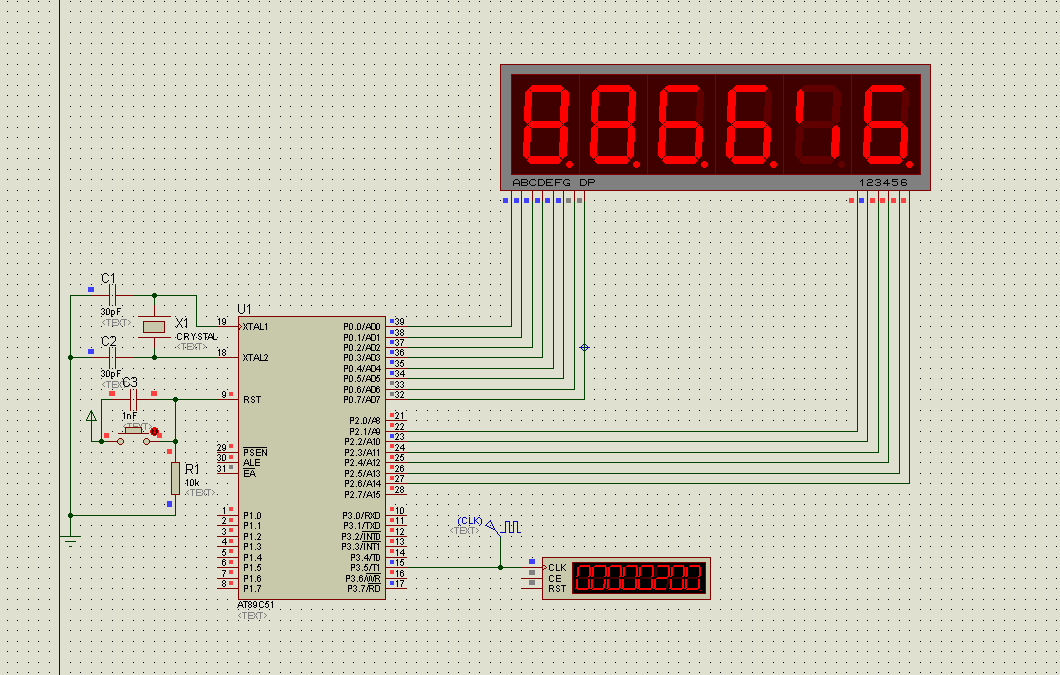Click the X1 crystal component
Viewport: 1060px width, 675px height.
tap(154, 327)
